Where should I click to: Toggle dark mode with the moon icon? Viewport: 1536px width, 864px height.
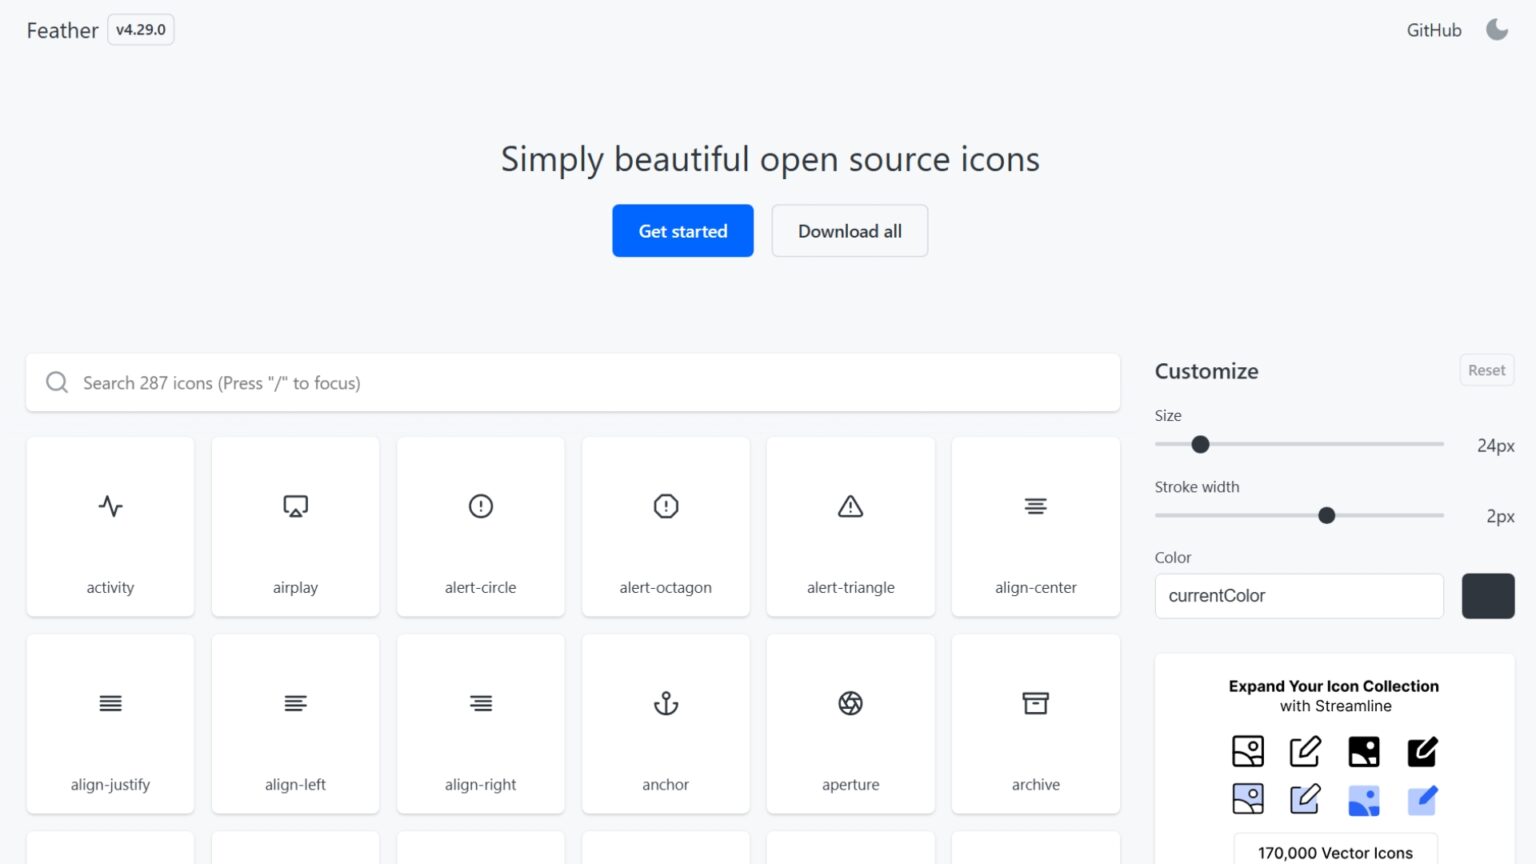(x=1497, y=29)
